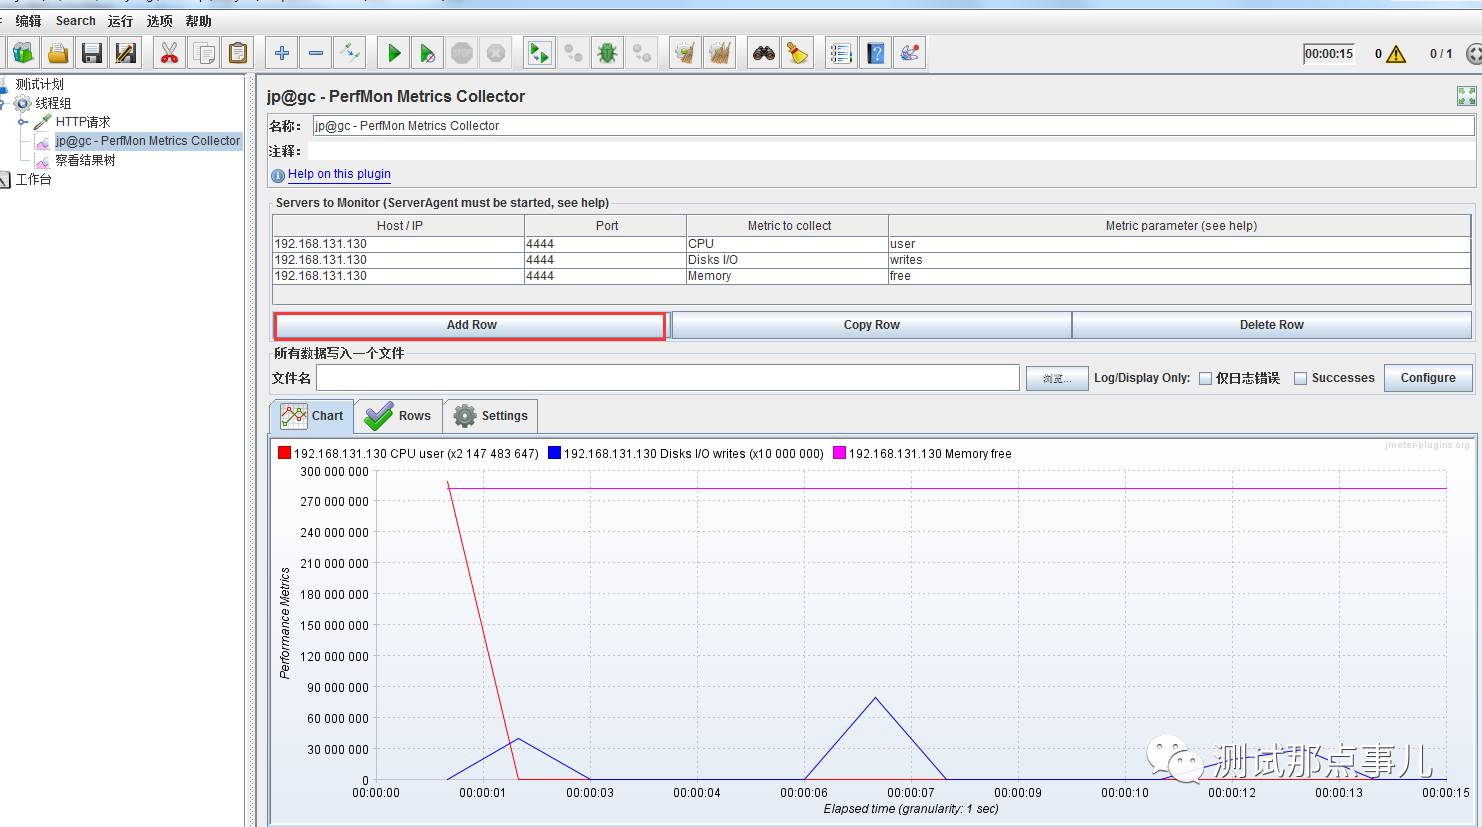Enable the Successes checkbox
The image size is (1482, 827).
1300,378
